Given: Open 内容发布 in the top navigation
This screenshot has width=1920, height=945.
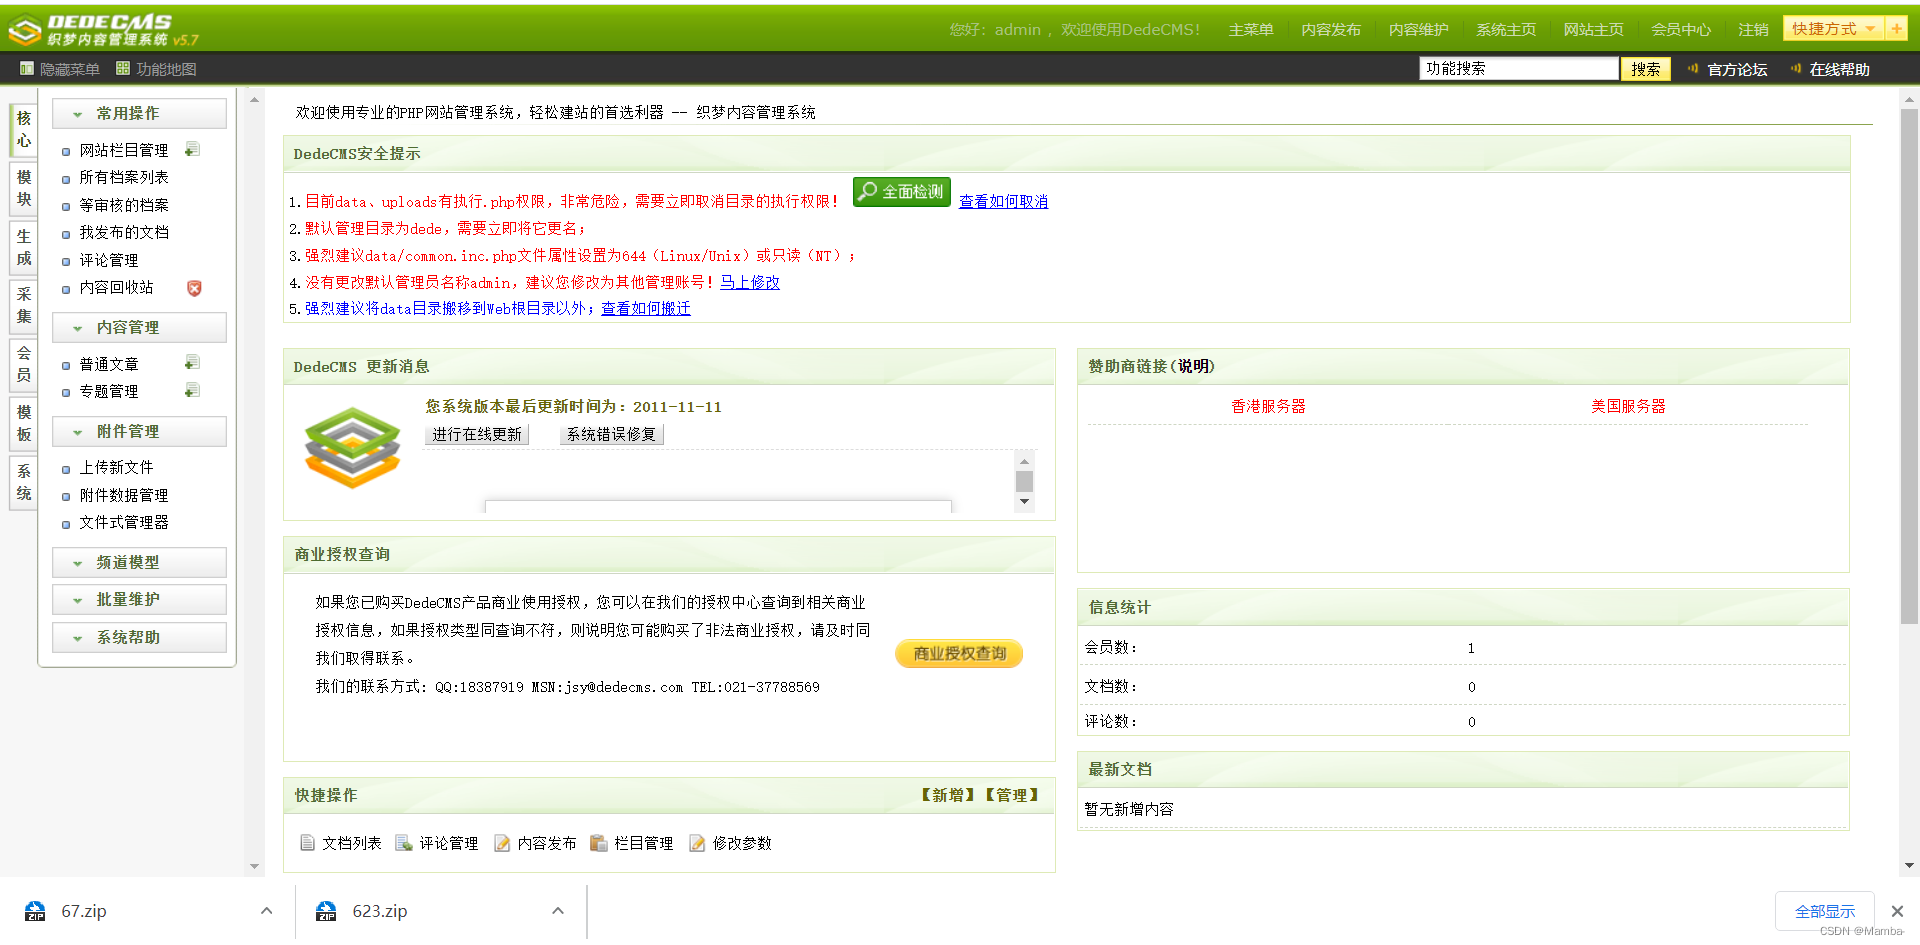Looking at the screenshot, I should [1331, 30].
